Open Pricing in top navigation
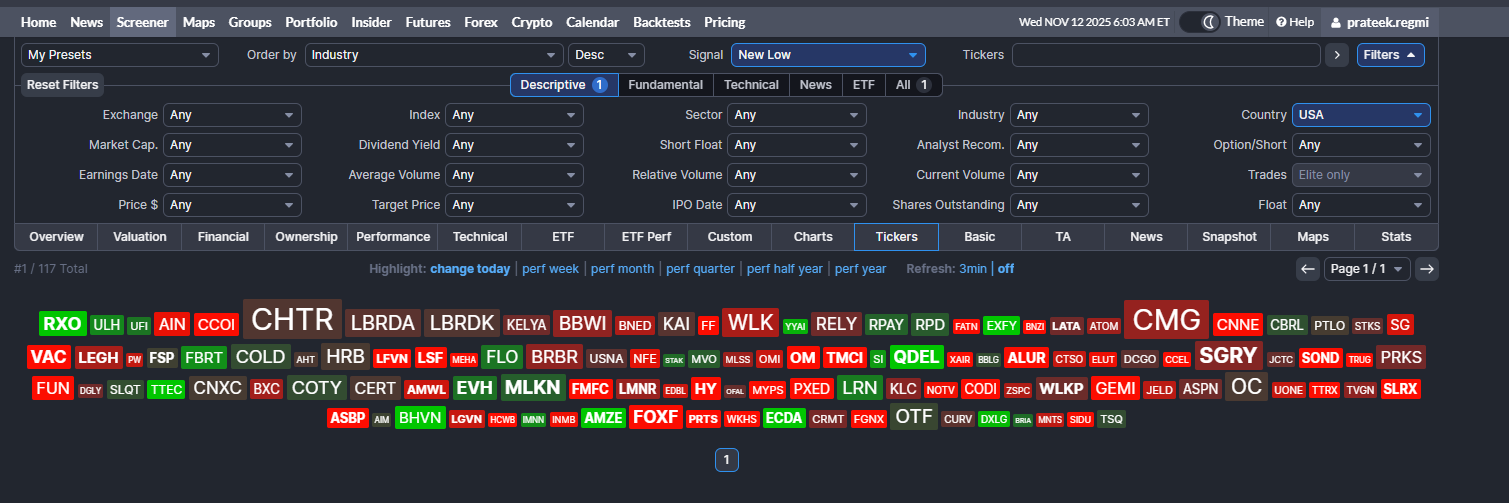 724,22
